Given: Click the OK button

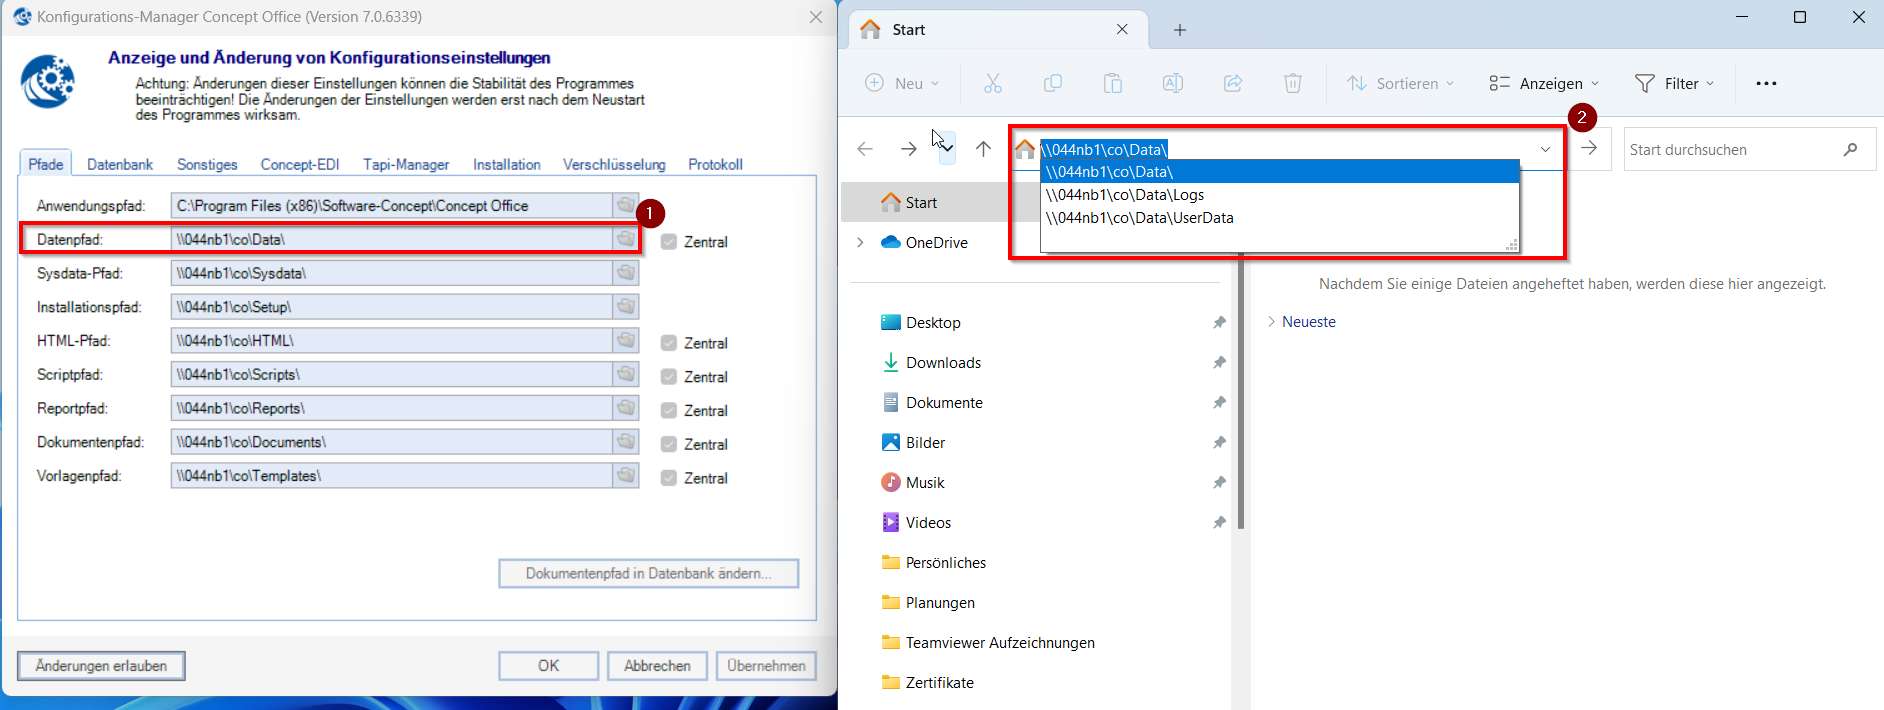Looking at the screenshot, I should (549, 666).
